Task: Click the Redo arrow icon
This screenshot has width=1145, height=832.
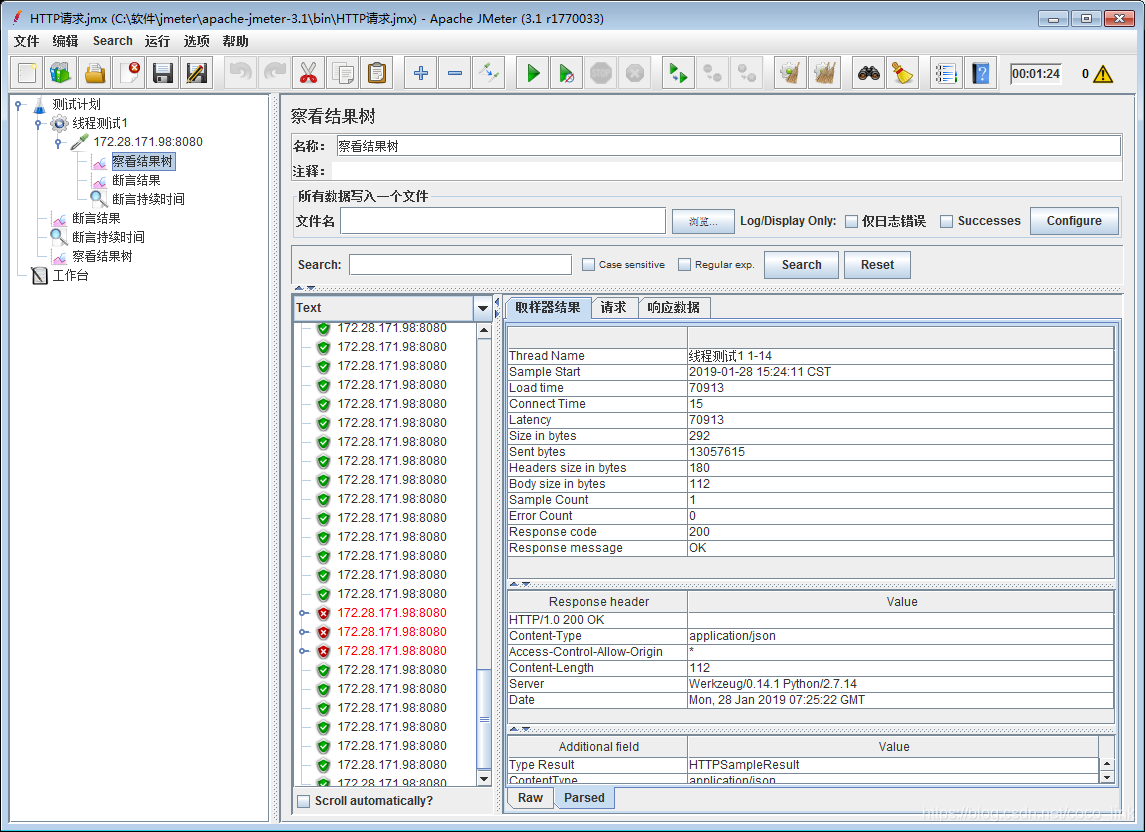Action: pos(275,73)
